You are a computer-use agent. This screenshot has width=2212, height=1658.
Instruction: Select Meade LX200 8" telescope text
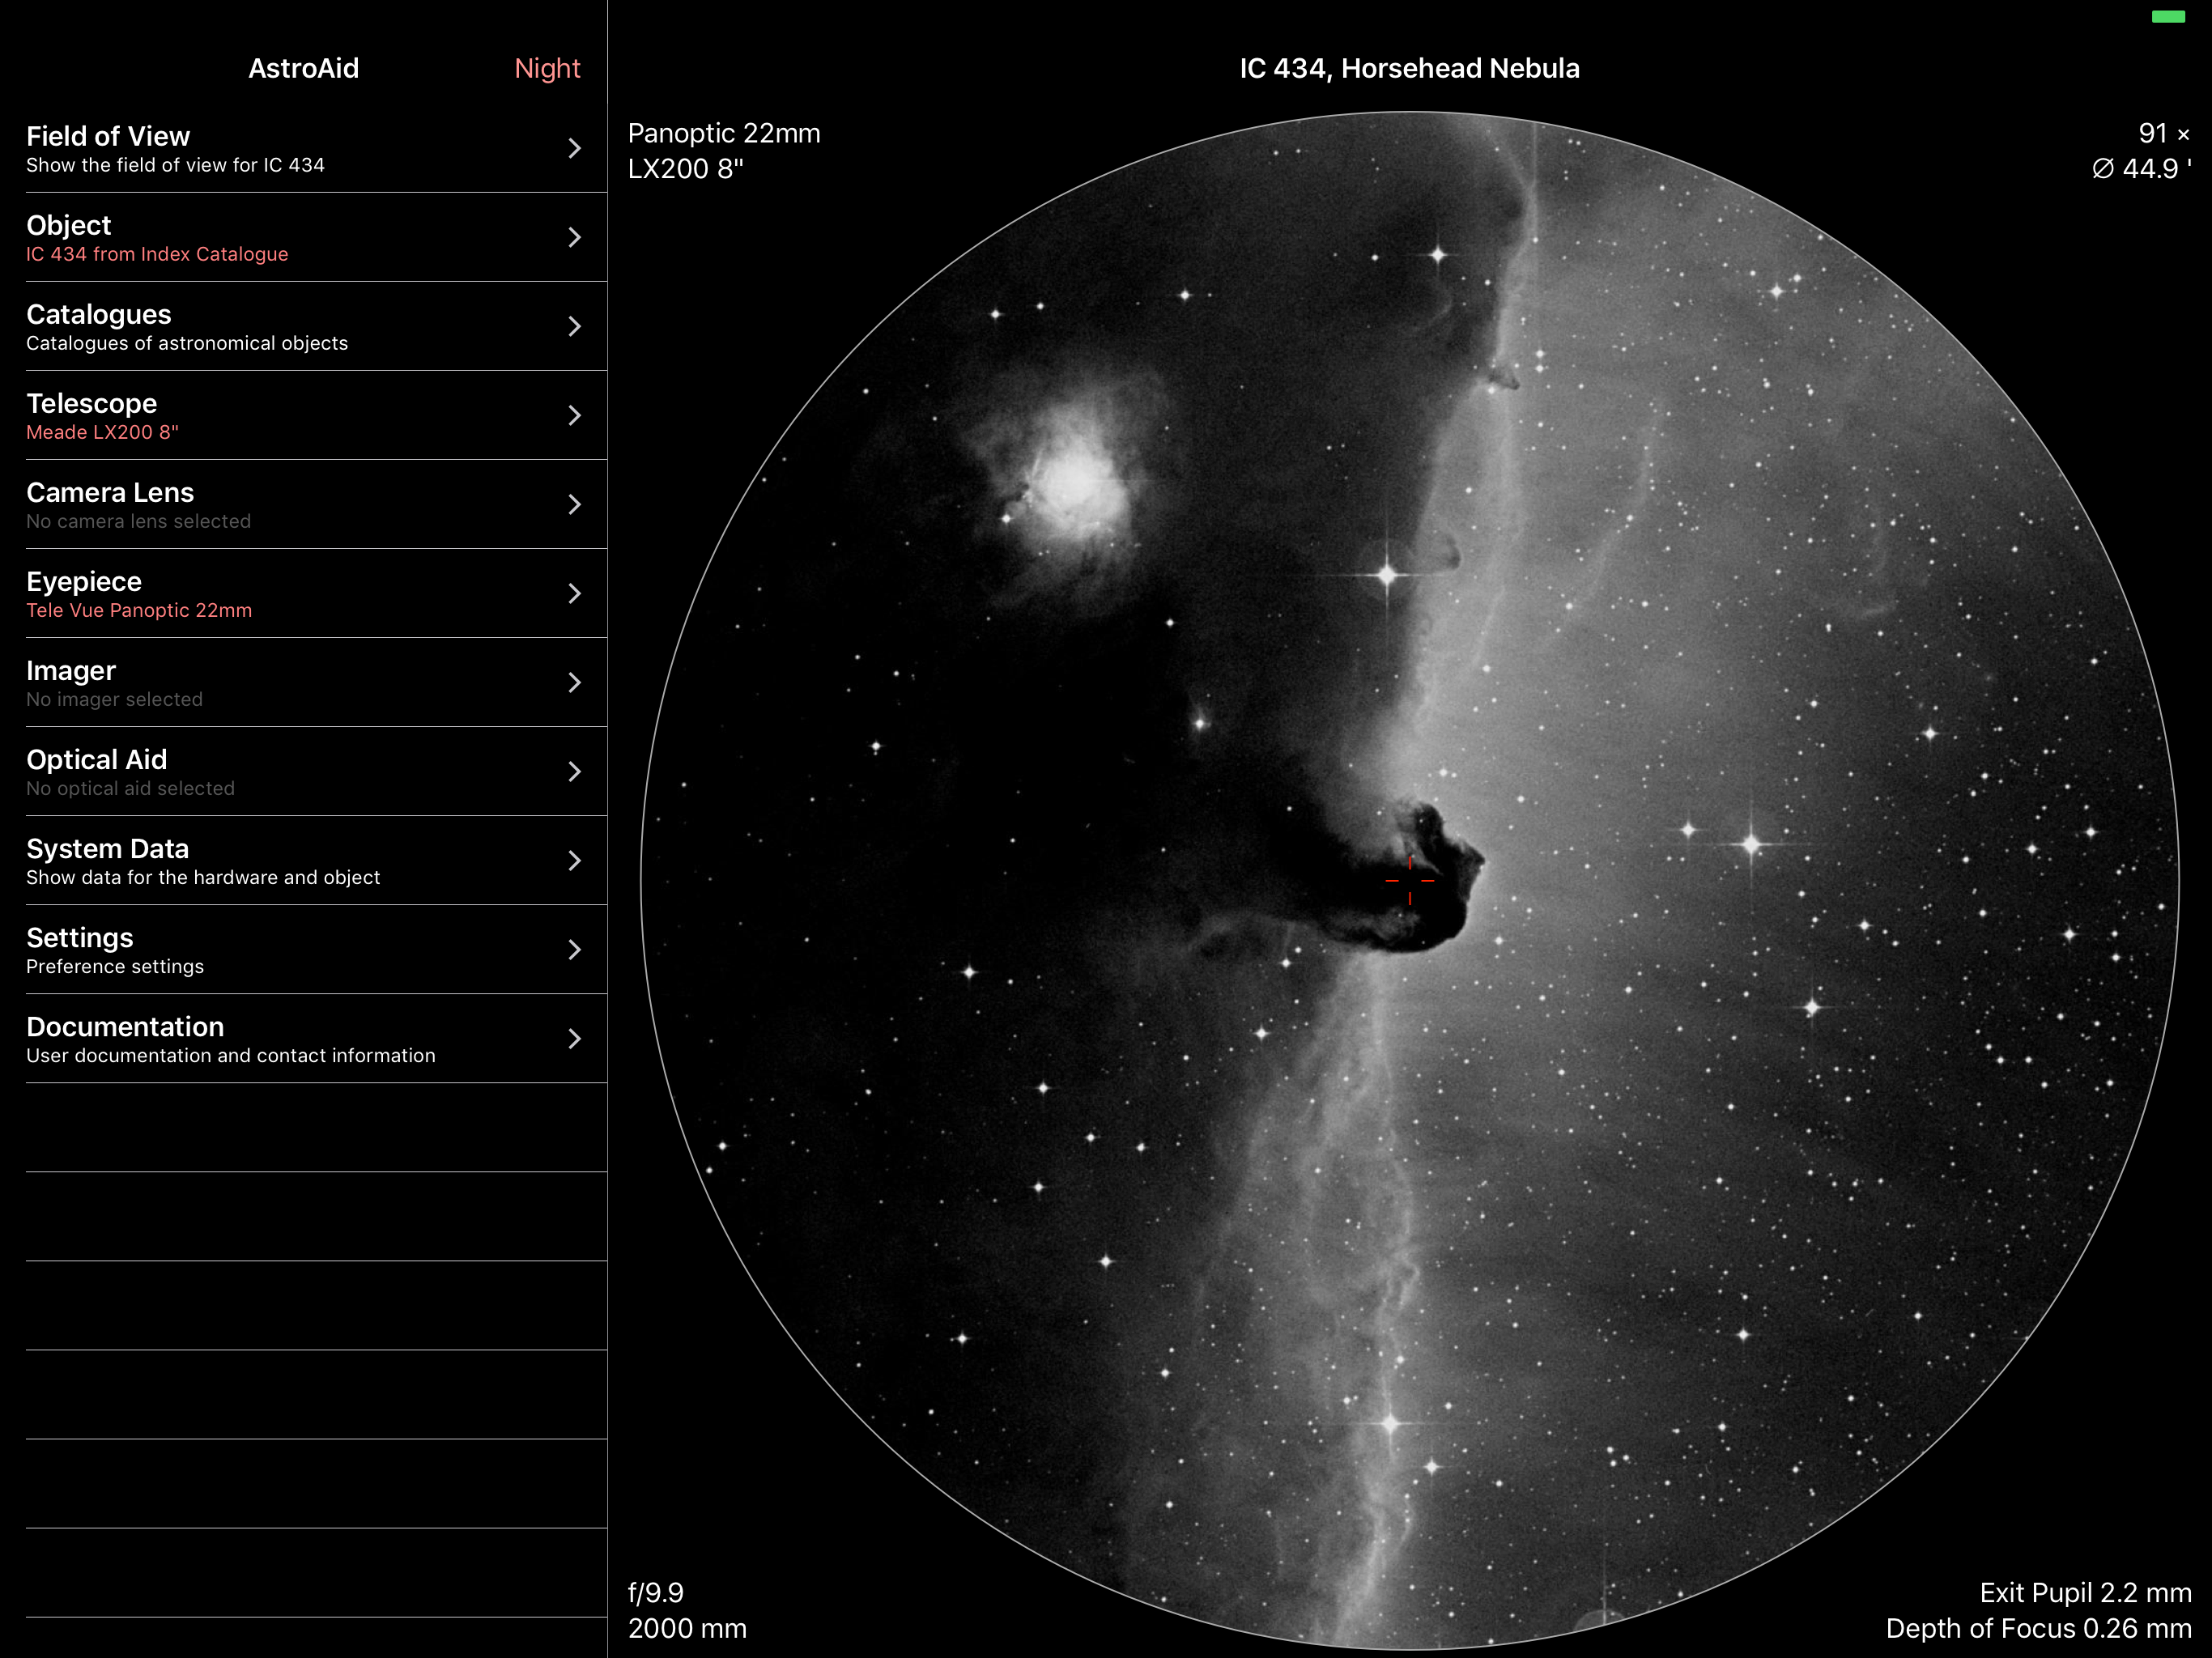coord(102,432)
